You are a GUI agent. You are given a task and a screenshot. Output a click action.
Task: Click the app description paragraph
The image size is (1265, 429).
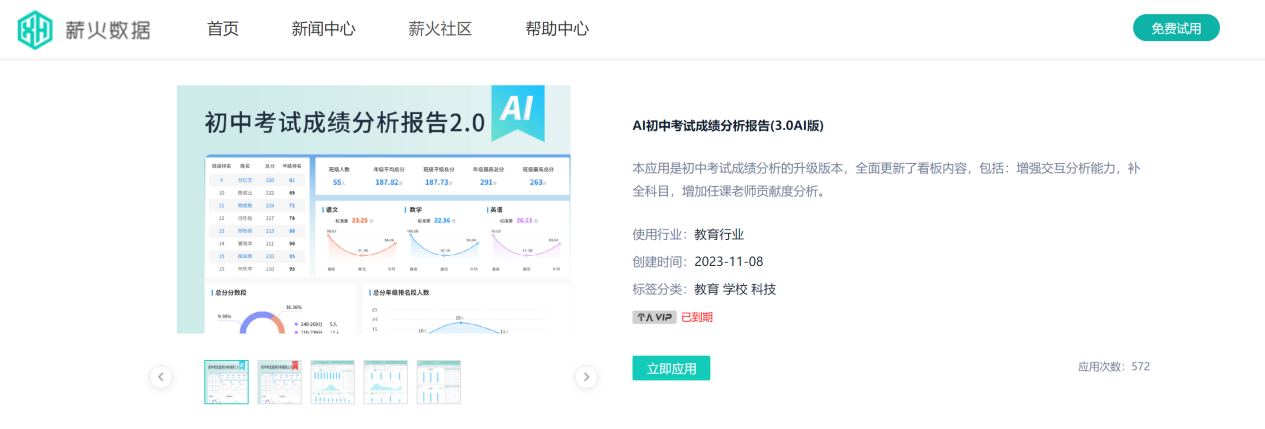tap(886, 179)
